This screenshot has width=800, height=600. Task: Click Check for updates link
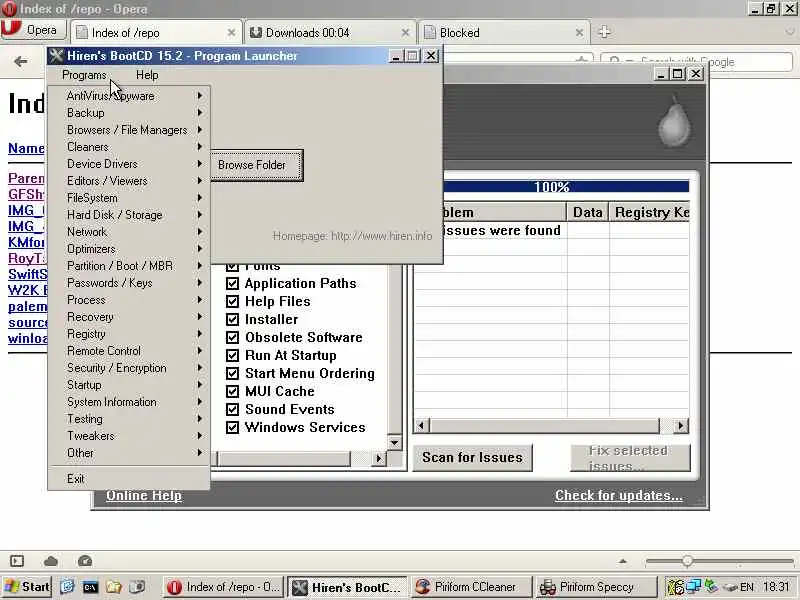(619, 495)
